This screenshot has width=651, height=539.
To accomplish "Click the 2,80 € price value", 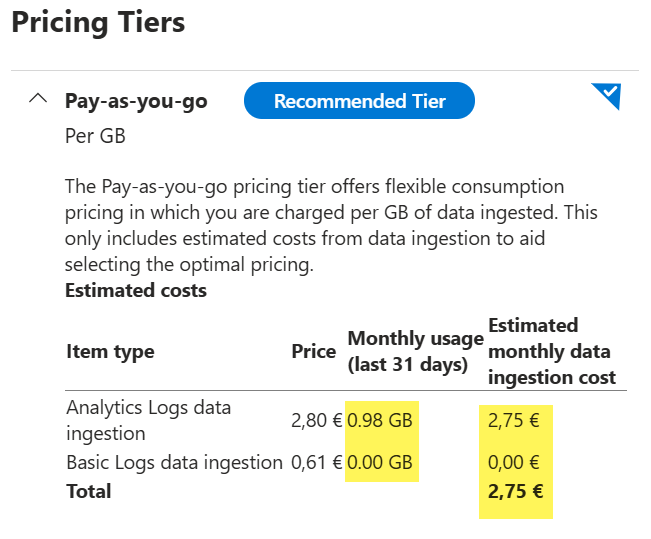I will tap(316, 420).
